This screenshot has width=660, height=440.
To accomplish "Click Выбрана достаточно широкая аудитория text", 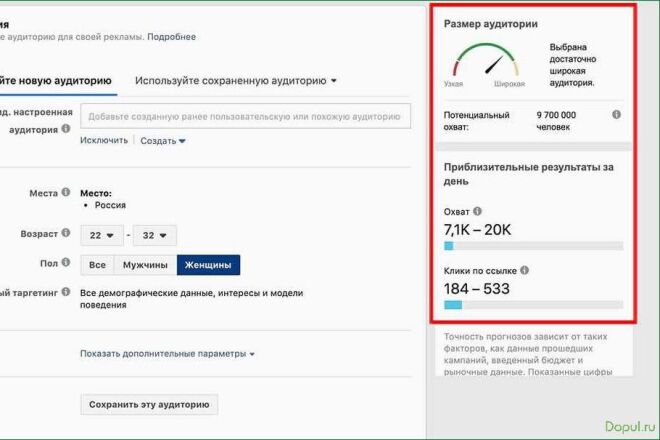I will pos(573,65).
